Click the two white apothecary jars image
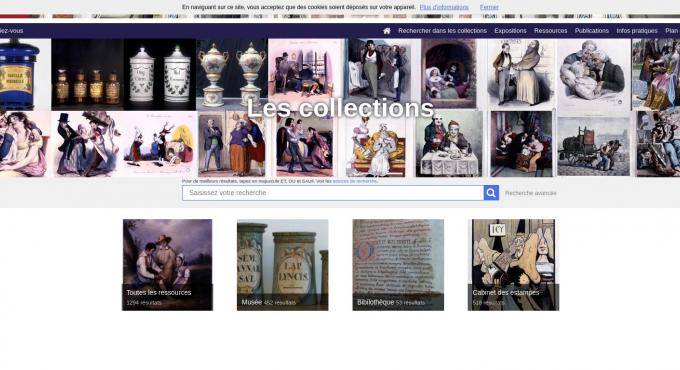This screenshot has height=370, width=680. 160,74
